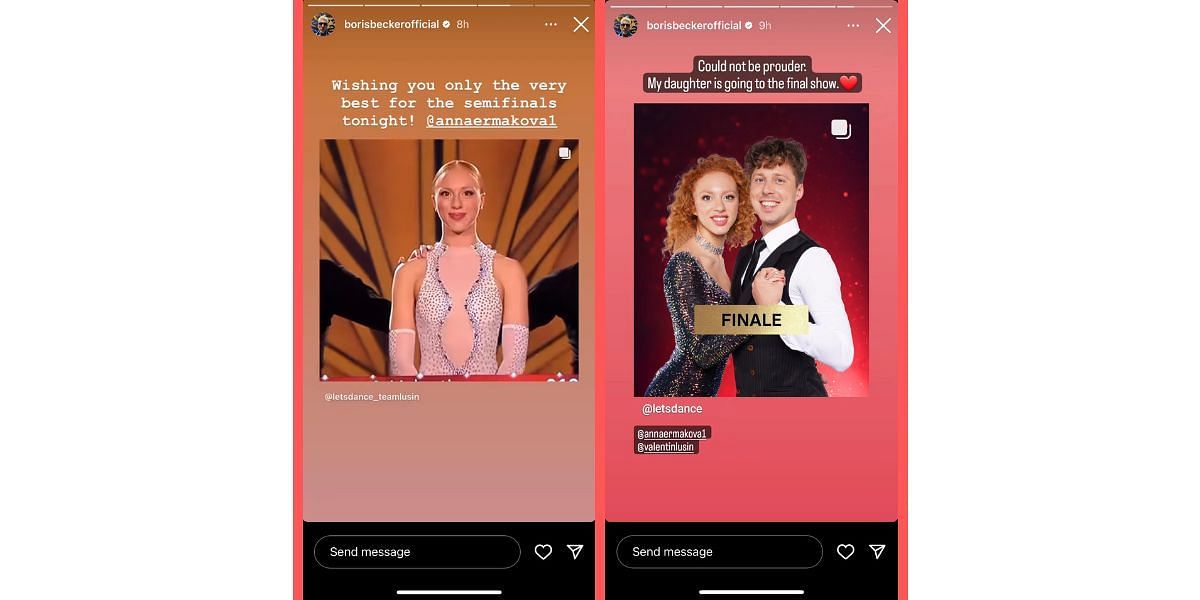
Task: Open more options on the right story
Action: point(853,25)
